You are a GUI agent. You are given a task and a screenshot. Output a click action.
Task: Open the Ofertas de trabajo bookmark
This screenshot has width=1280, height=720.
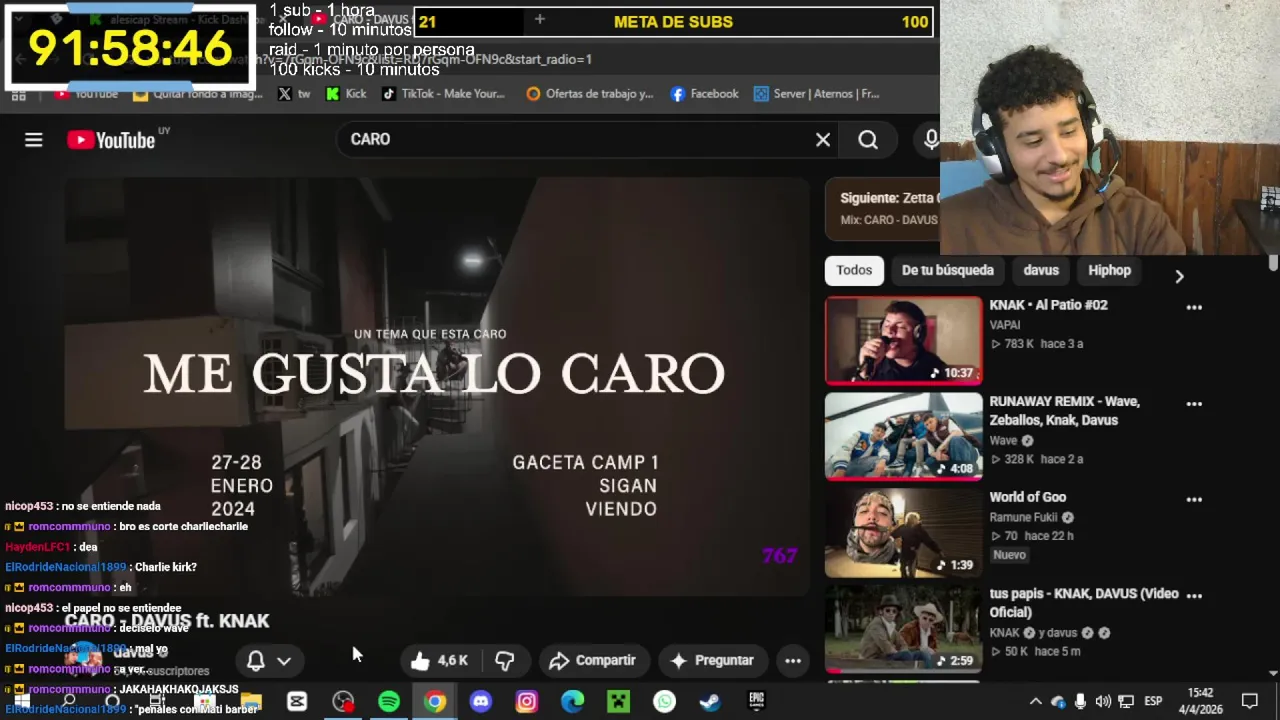[x=589, y=94]
